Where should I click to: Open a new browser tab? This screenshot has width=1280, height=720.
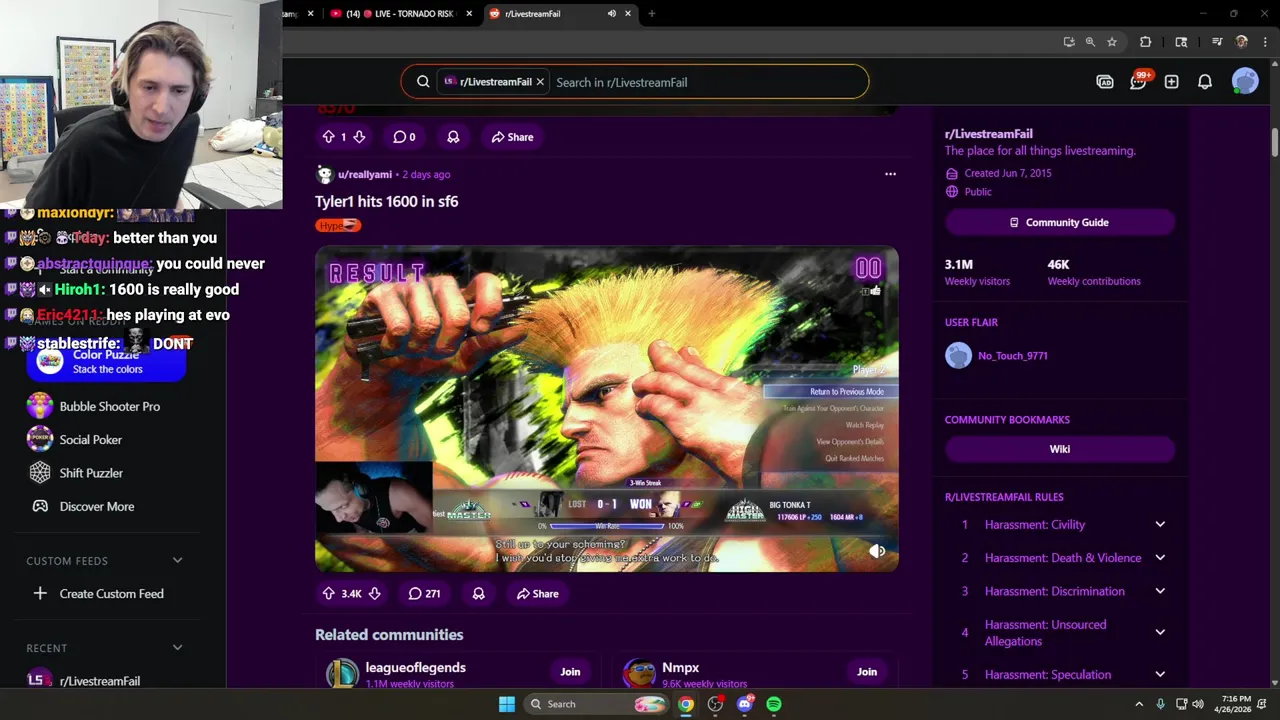652,14
